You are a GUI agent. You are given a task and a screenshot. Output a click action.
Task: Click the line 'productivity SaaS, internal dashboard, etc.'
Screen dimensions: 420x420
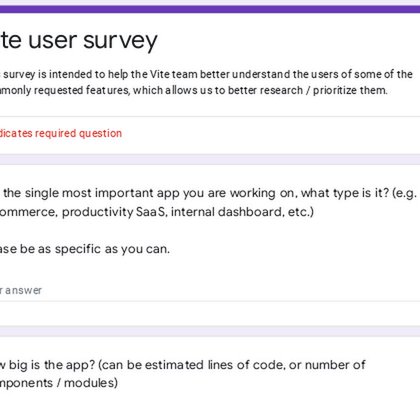click(x=157, y=212)
